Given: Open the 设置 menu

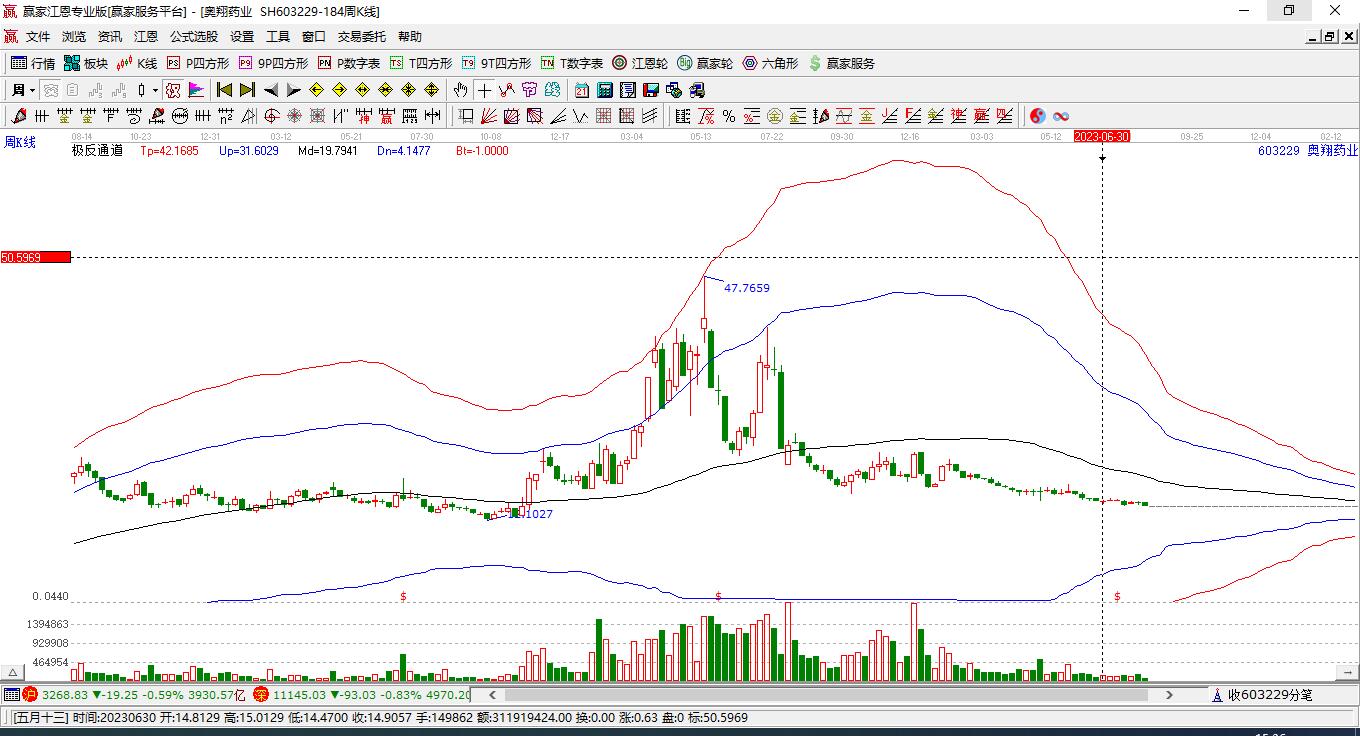Looking at the screenshot, I should pos(242,37).
